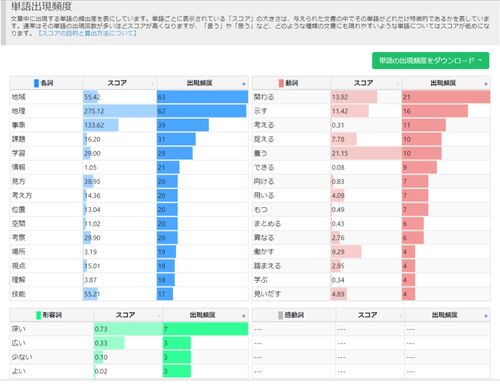500x386 pixels.
Task: Select the verb 養う row label
Action: (x=261, y=153)
